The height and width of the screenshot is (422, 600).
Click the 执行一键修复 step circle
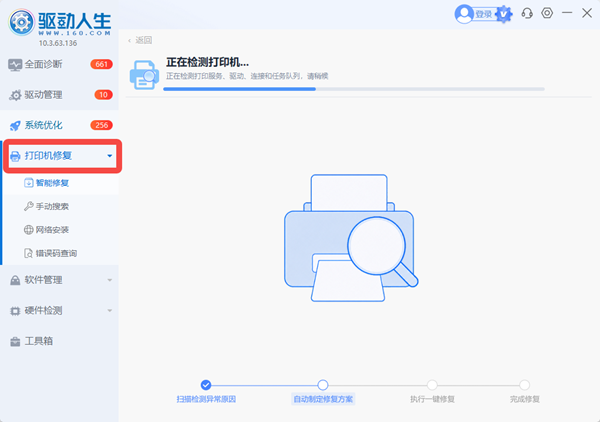click(x=432, y=385)
